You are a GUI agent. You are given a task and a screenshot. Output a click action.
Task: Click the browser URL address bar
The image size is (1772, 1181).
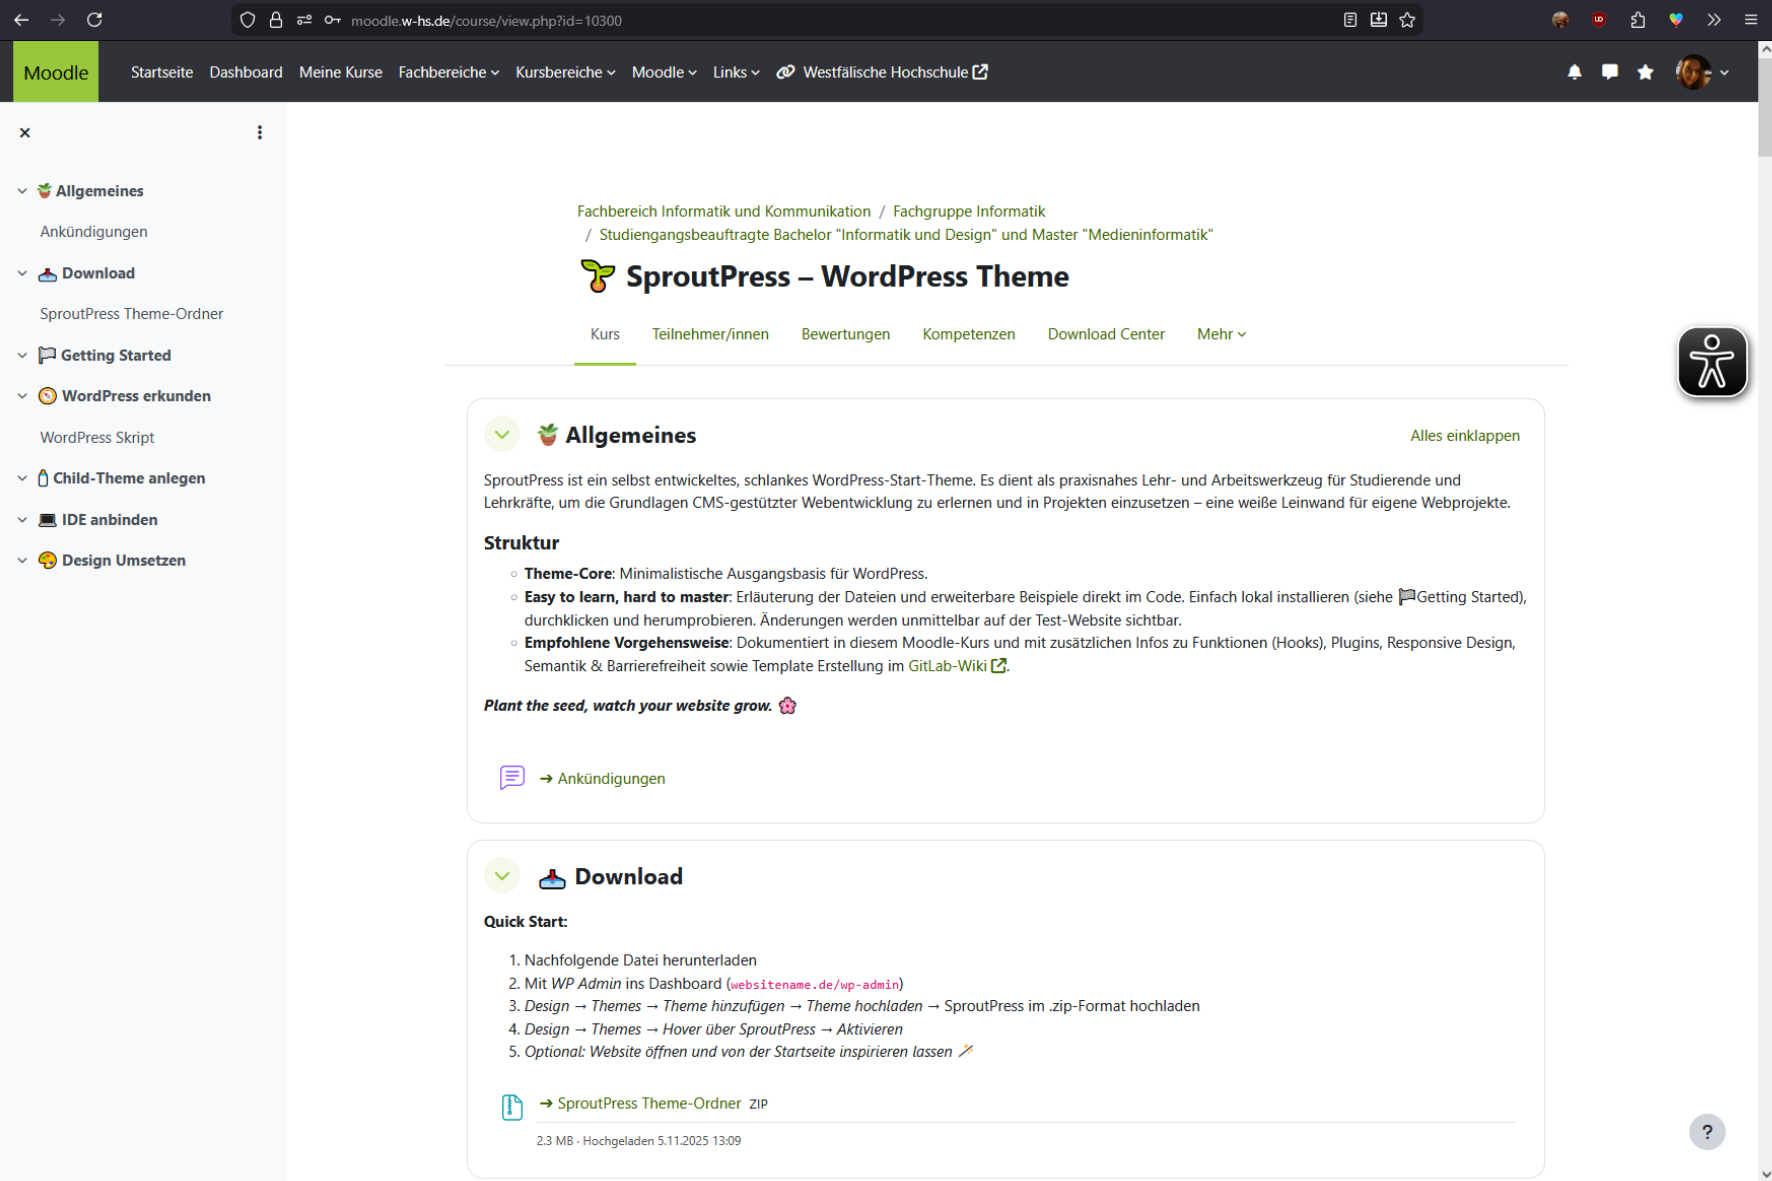click(800, 20)
